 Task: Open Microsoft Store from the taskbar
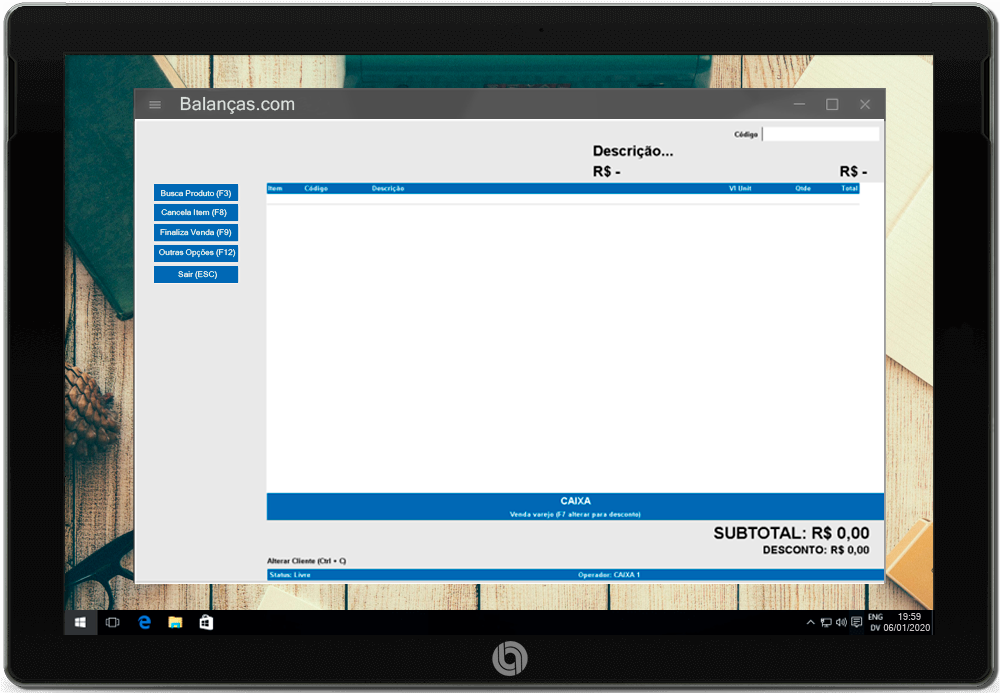pyautogui.click(x=206, y=622)
